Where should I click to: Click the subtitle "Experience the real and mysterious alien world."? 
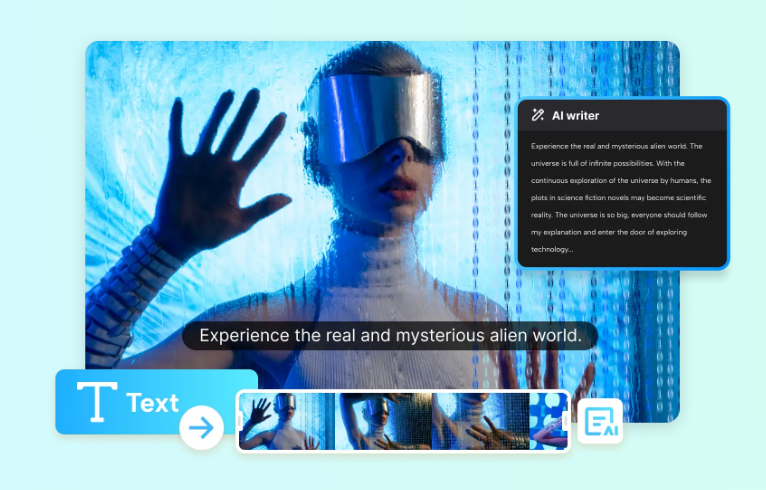[x=390, y=335]
